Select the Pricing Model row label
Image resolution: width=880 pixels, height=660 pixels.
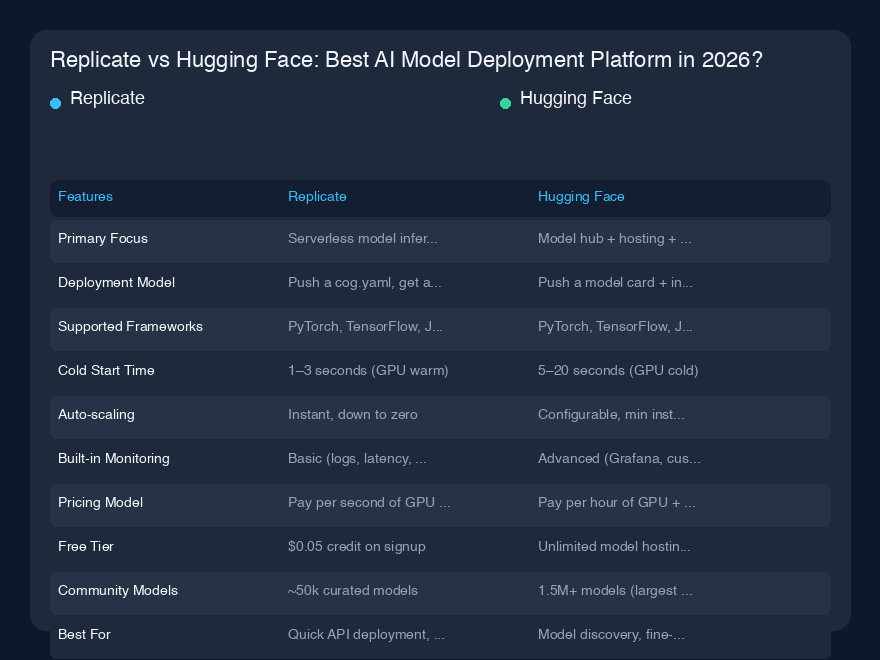(100, 502)
